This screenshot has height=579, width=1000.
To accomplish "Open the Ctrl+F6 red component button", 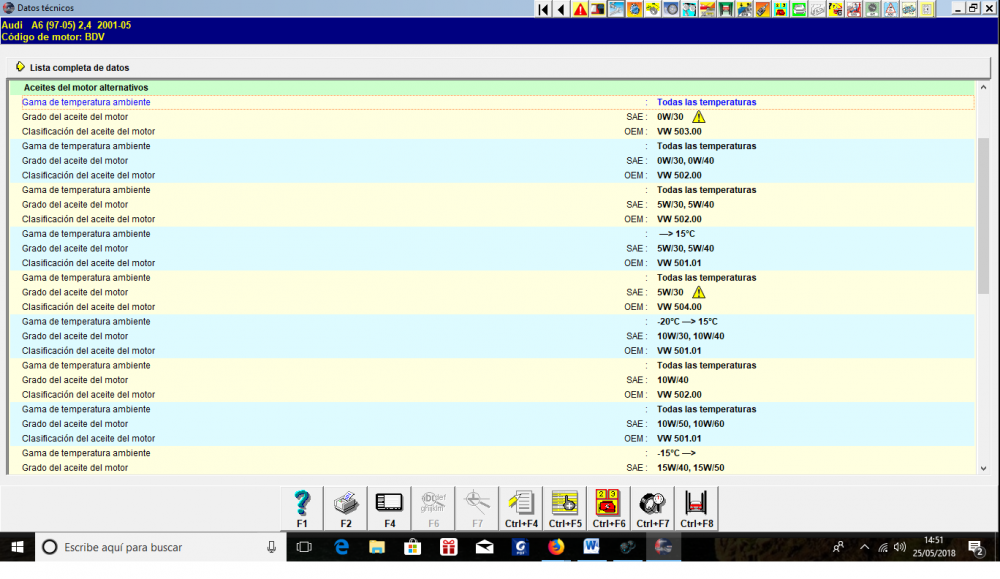I will coord(609,508).
